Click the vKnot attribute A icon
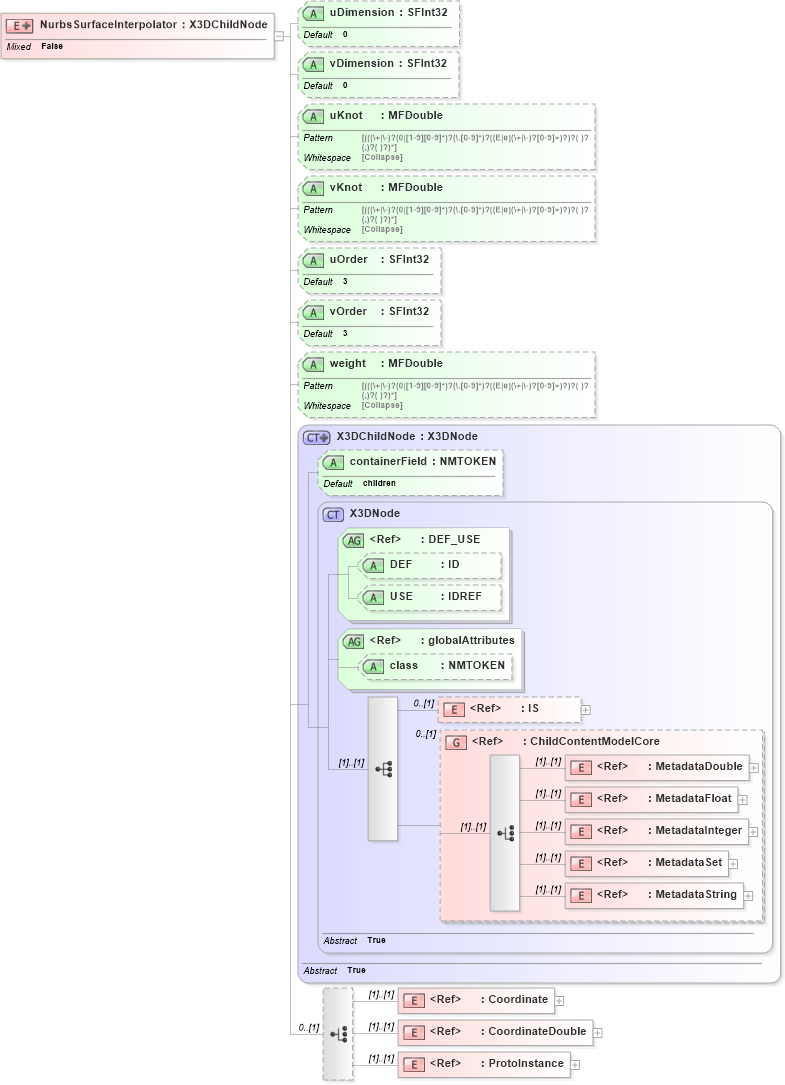 click(313, 189)
